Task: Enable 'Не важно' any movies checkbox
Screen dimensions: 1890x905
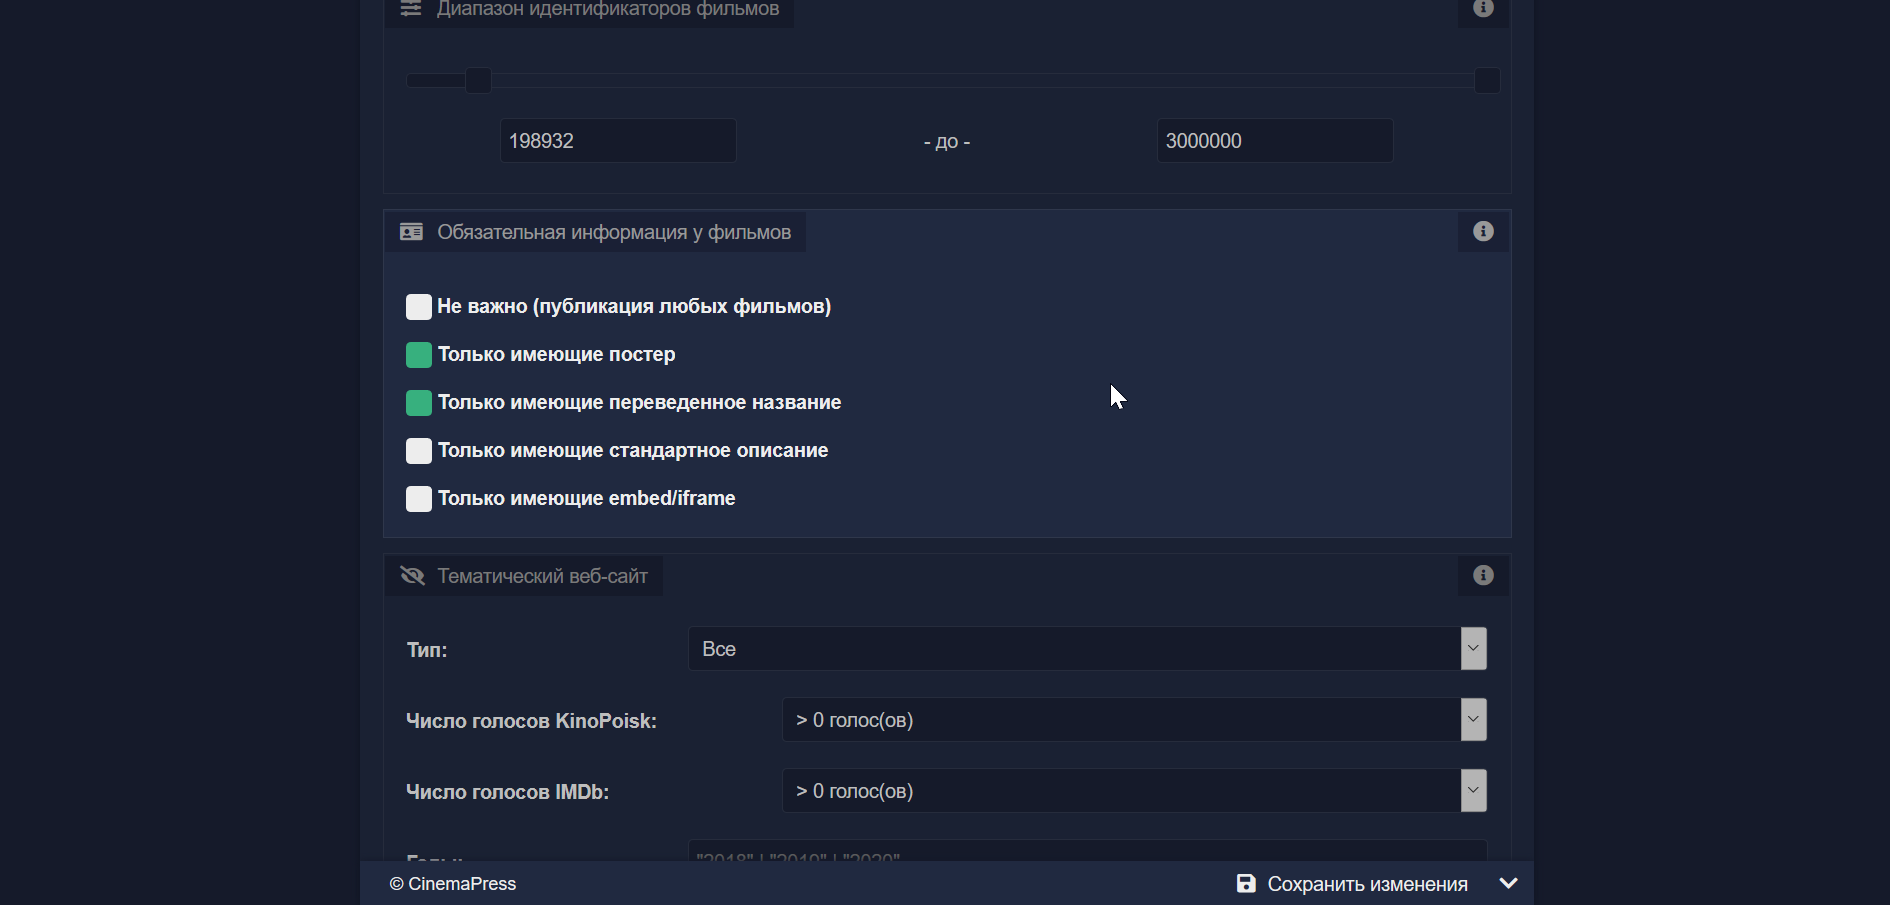Action: 419,307
